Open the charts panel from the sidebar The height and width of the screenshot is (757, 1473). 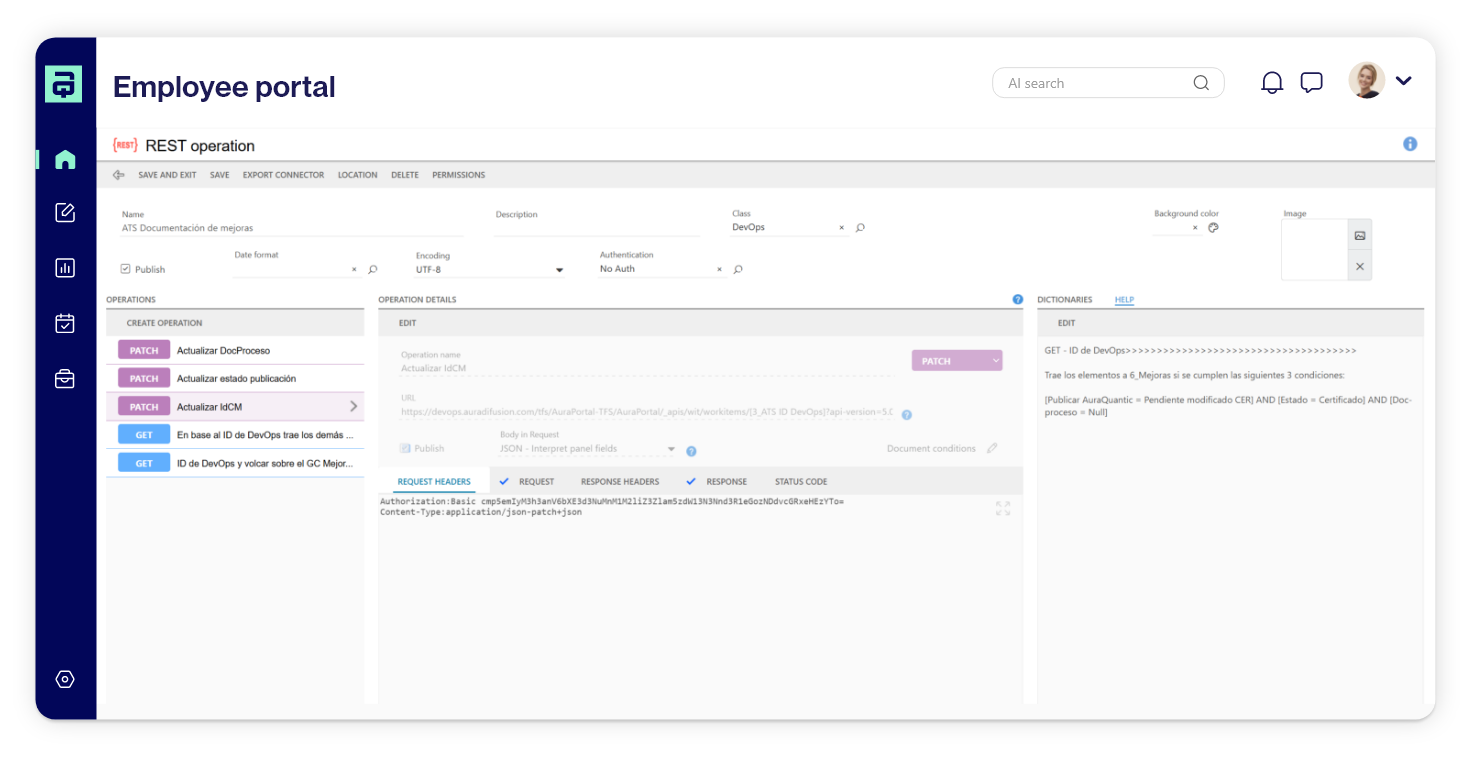click(x=64, y=268)
